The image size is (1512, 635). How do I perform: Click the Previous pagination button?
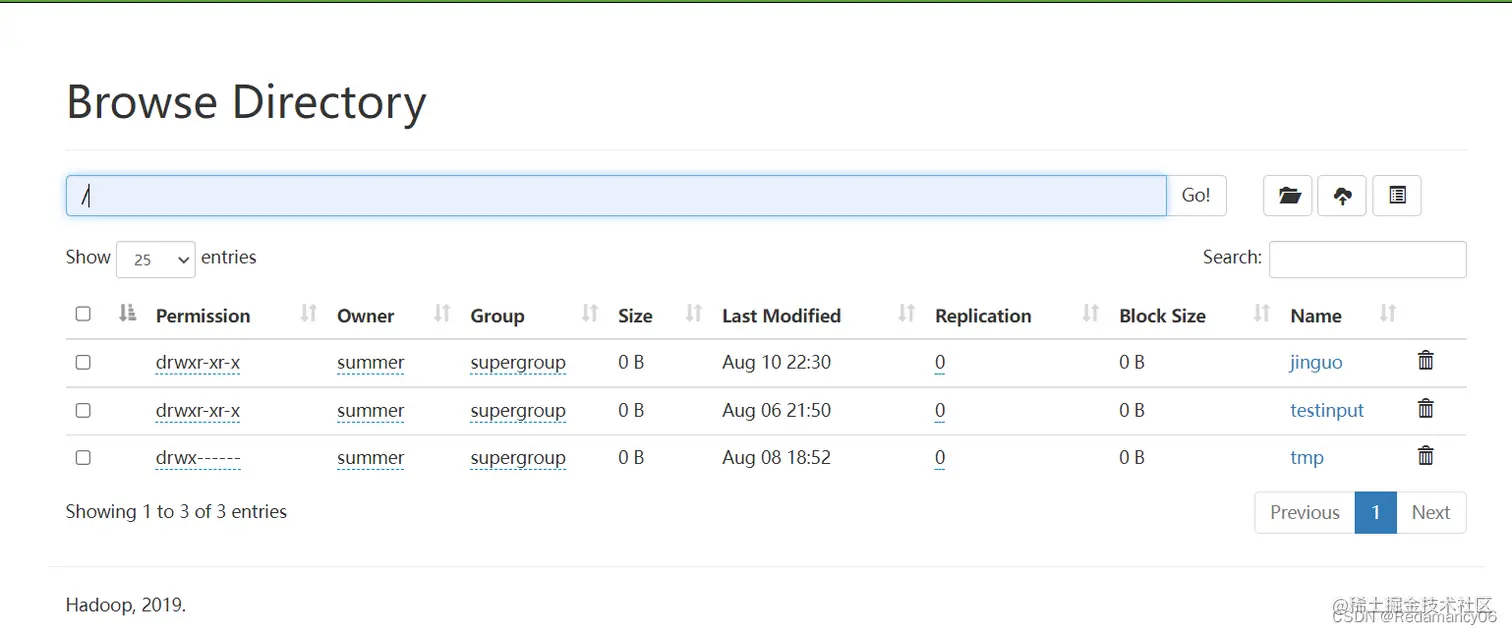[1305, 512]
